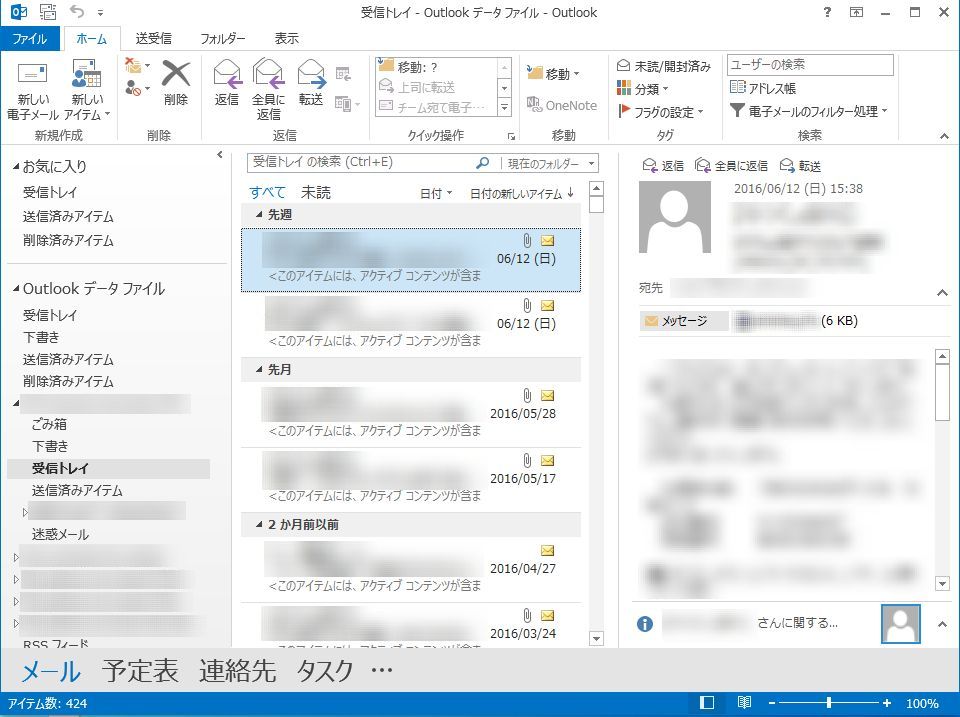Image resolution: width=960 pixels, height=717 pixels.
Task: Open the 新しいアイテム menu
Action: 87,91
